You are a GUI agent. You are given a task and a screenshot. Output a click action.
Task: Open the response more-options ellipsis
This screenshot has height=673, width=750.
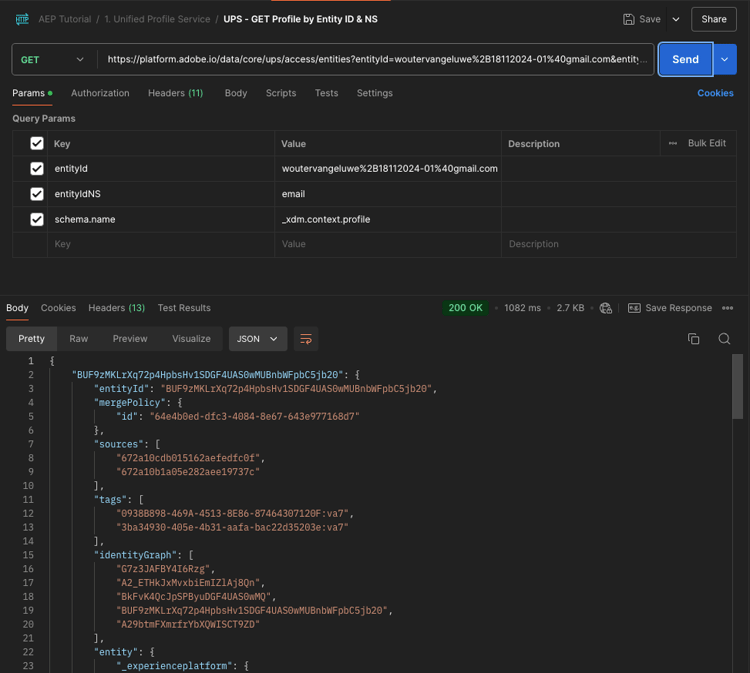728,308
